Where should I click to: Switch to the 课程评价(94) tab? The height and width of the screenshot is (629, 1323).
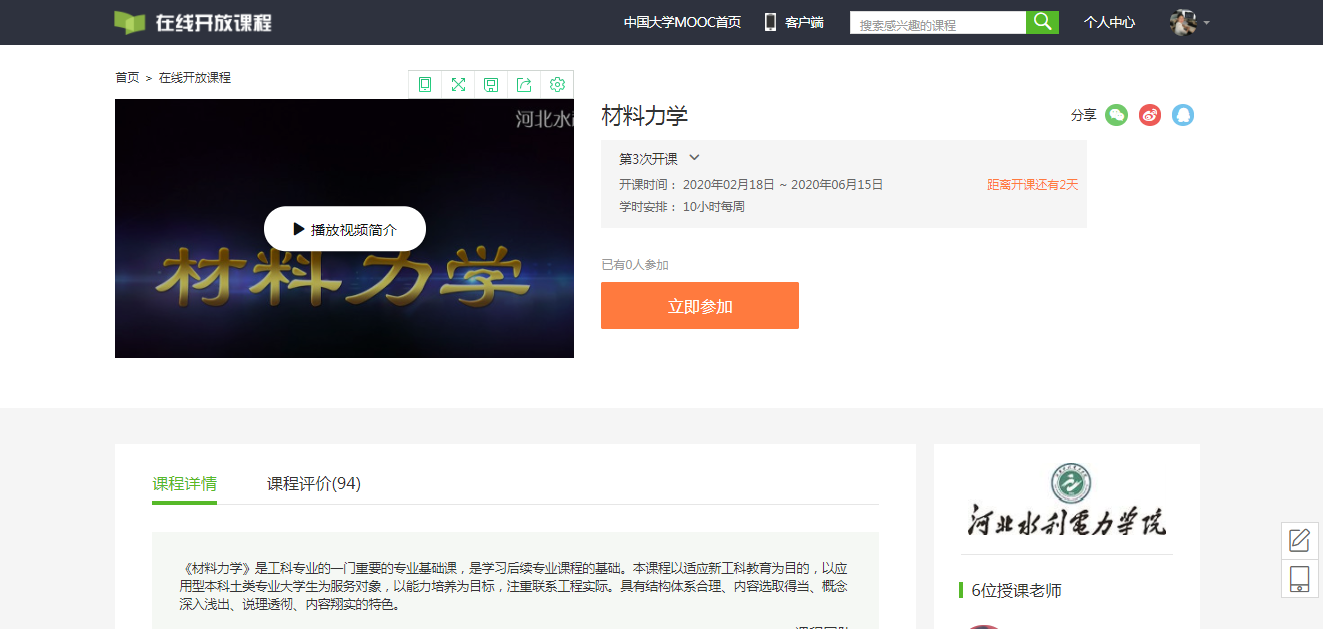coord(314,484)
